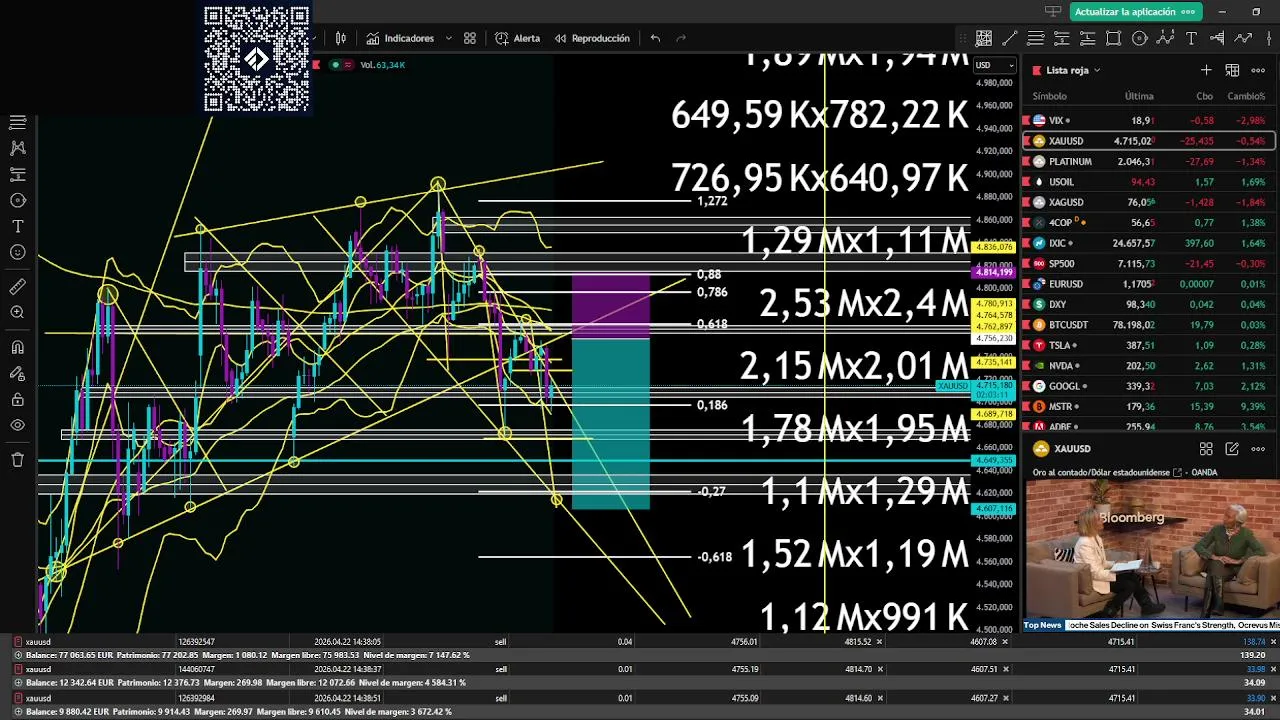Select TSLA in the watchlist
Screen dimensions: 1280x720
[x=1148, y=345]
